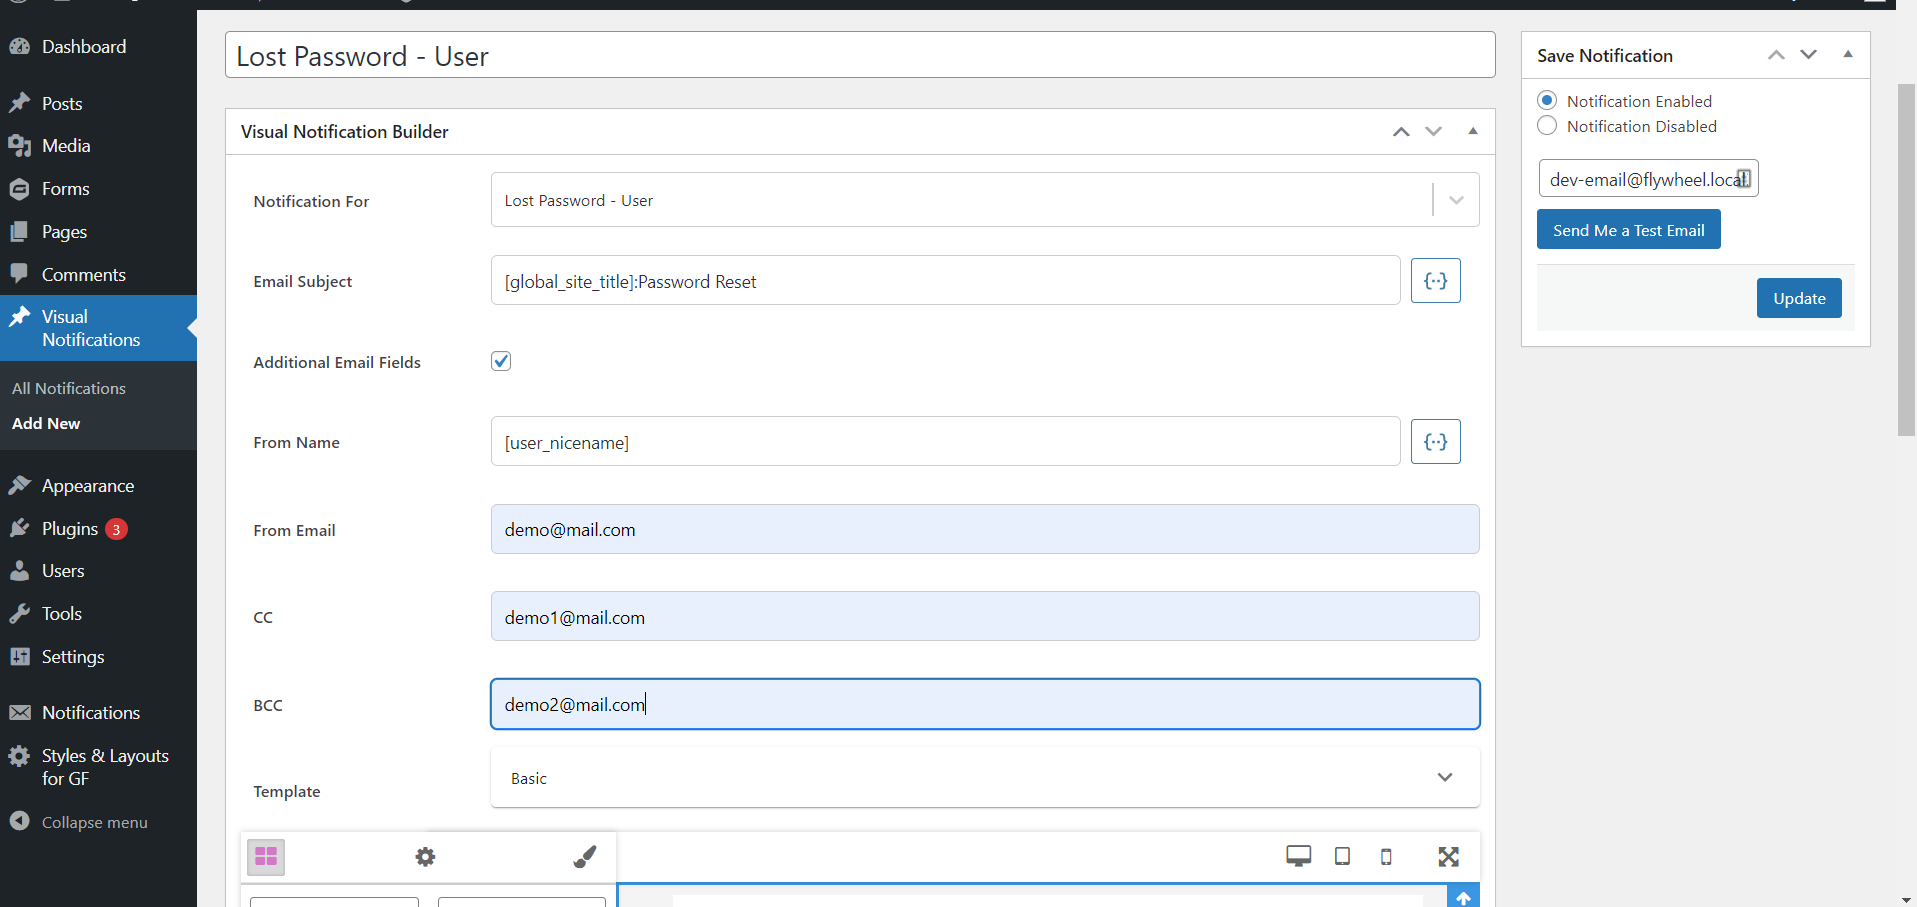Uncheck Additional Email Fields checkbox

coord(501,361)
